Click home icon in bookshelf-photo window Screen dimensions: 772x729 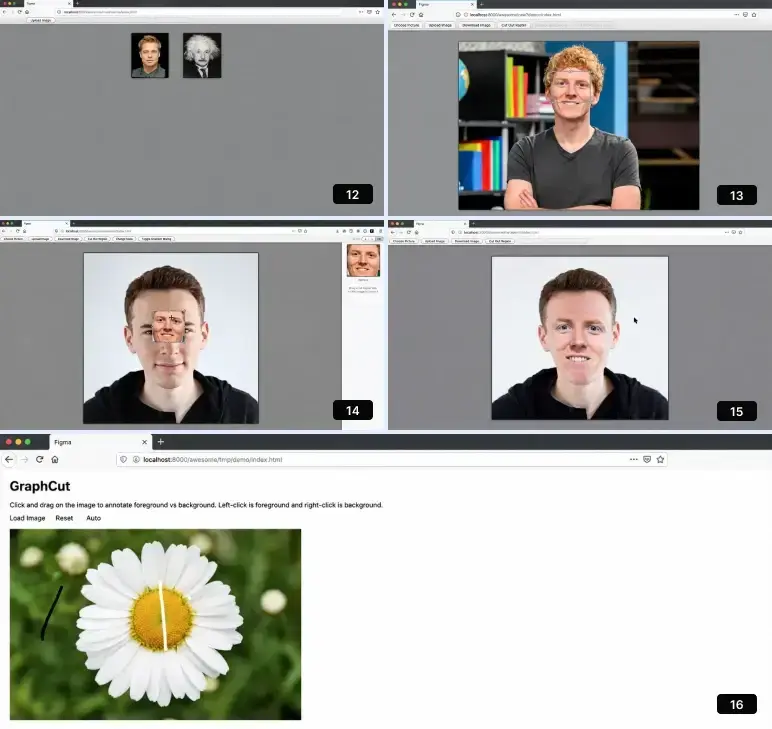point(421,15)
